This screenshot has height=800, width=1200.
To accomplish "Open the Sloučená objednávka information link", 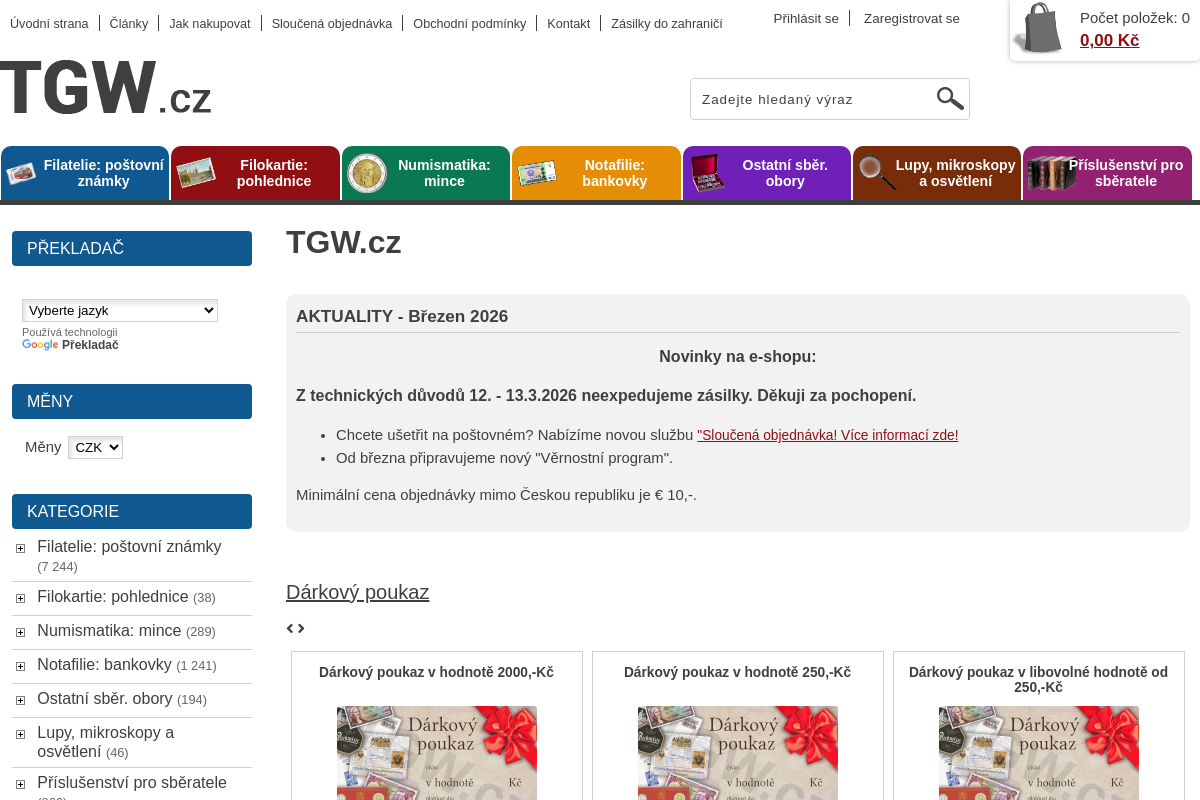I will pos(827,435).
